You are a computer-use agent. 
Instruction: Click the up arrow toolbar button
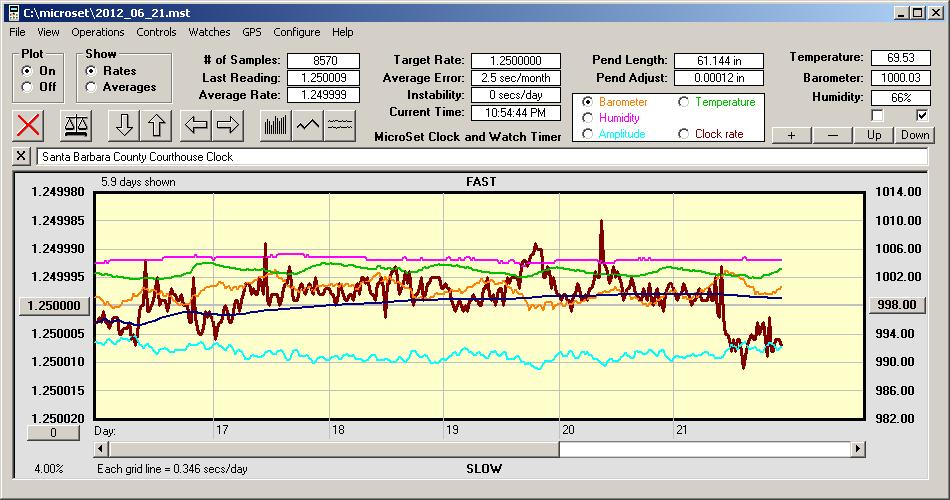coord(156,125)
